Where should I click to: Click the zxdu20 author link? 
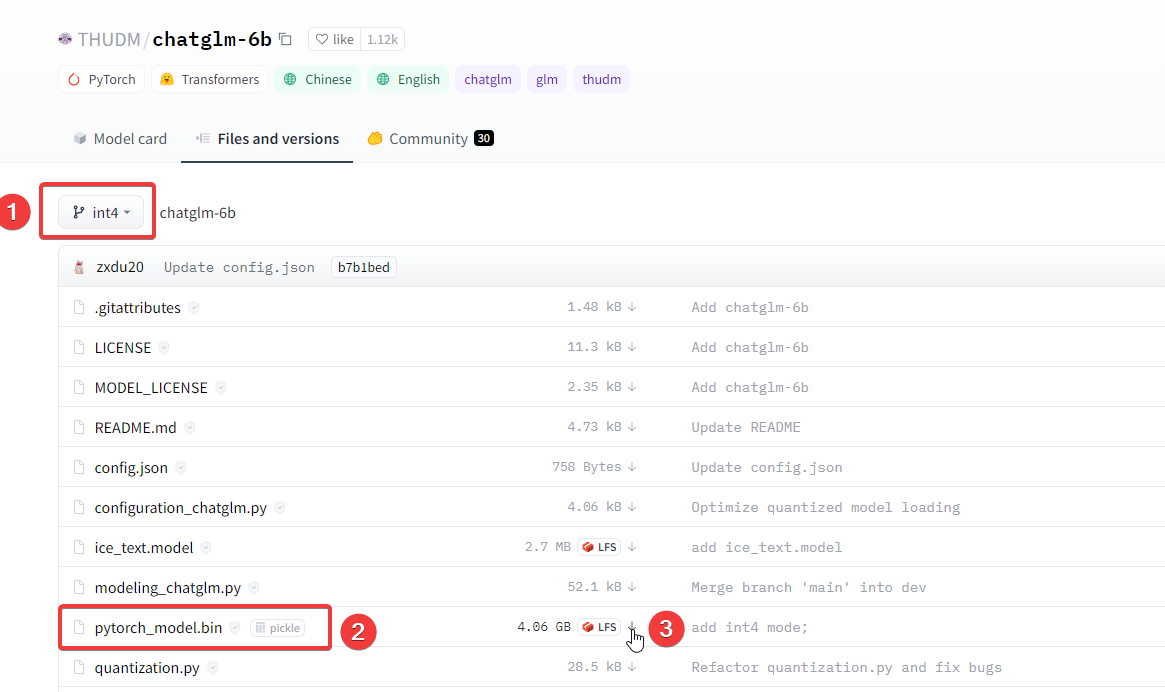click(120, 268)
